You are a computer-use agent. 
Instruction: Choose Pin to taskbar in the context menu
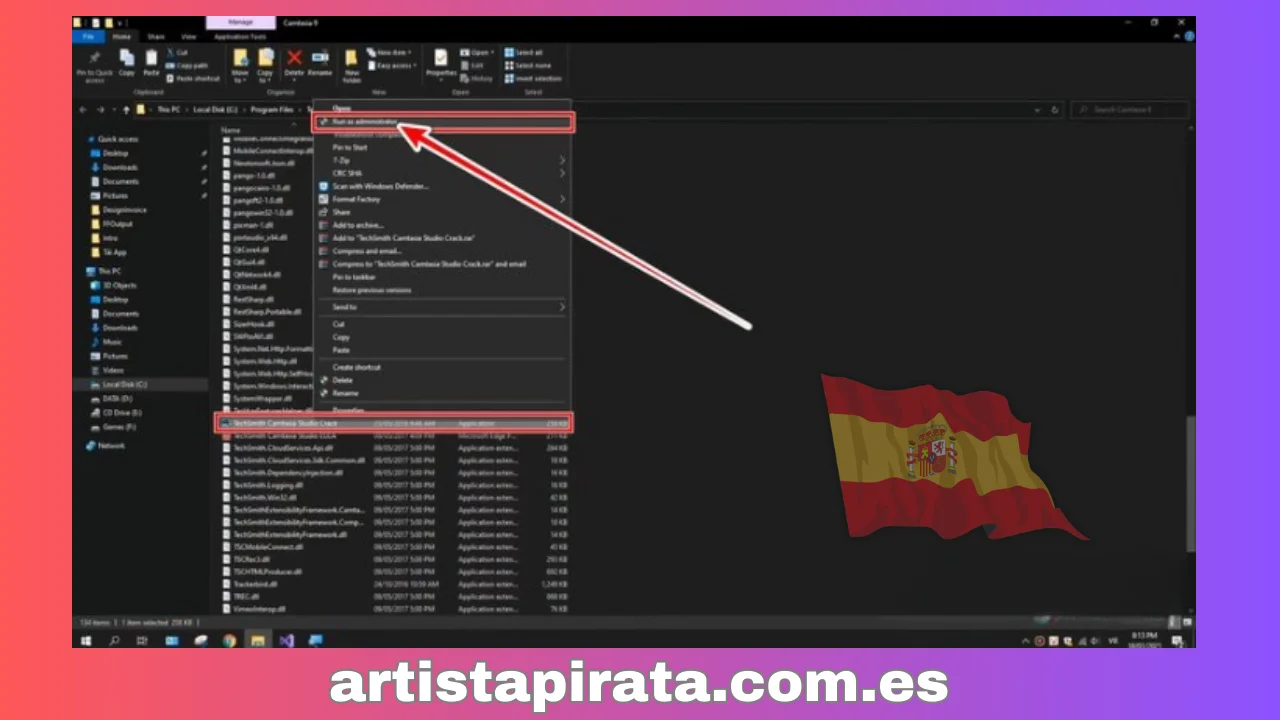(x=443, y=277)
